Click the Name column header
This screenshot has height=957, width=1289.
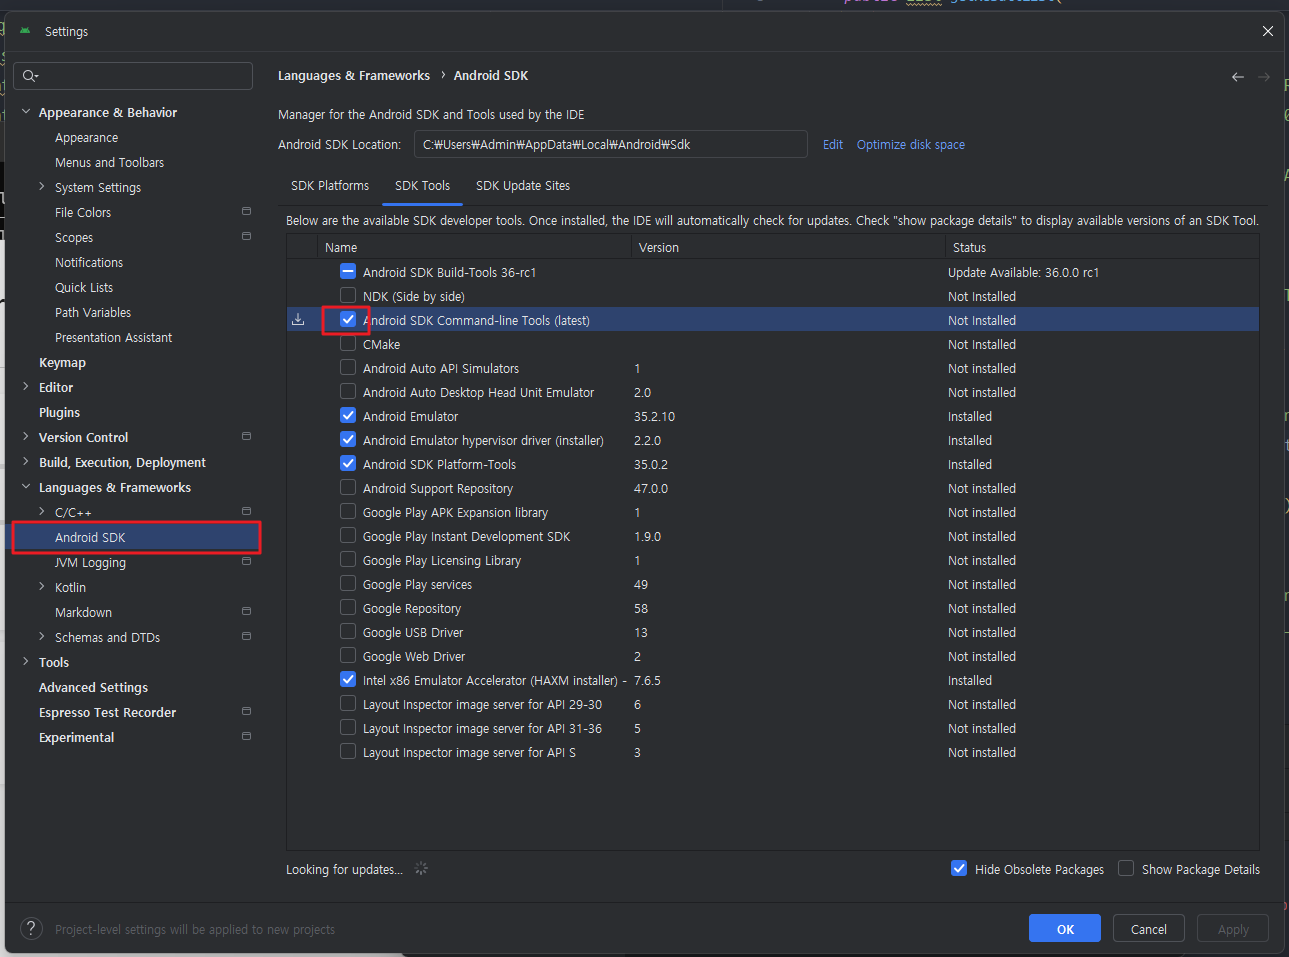pos(476,247)
